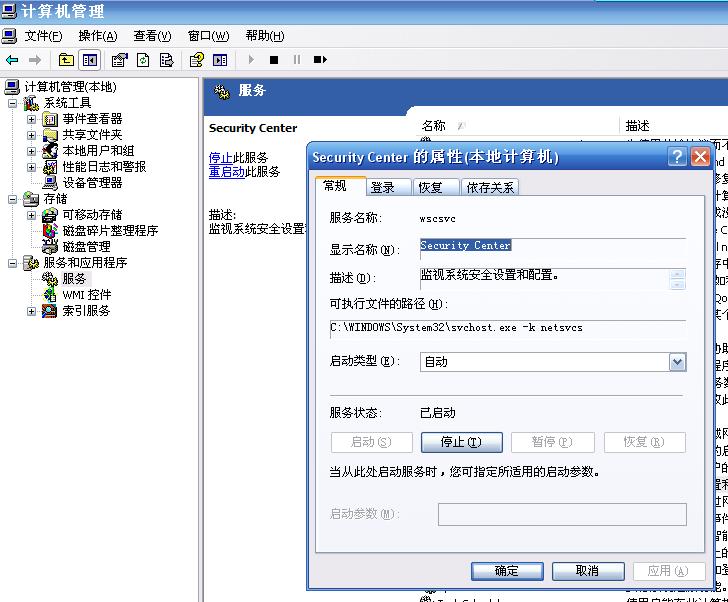Select the 存储 tree node

pyautogui.click(x=55, y=199)
